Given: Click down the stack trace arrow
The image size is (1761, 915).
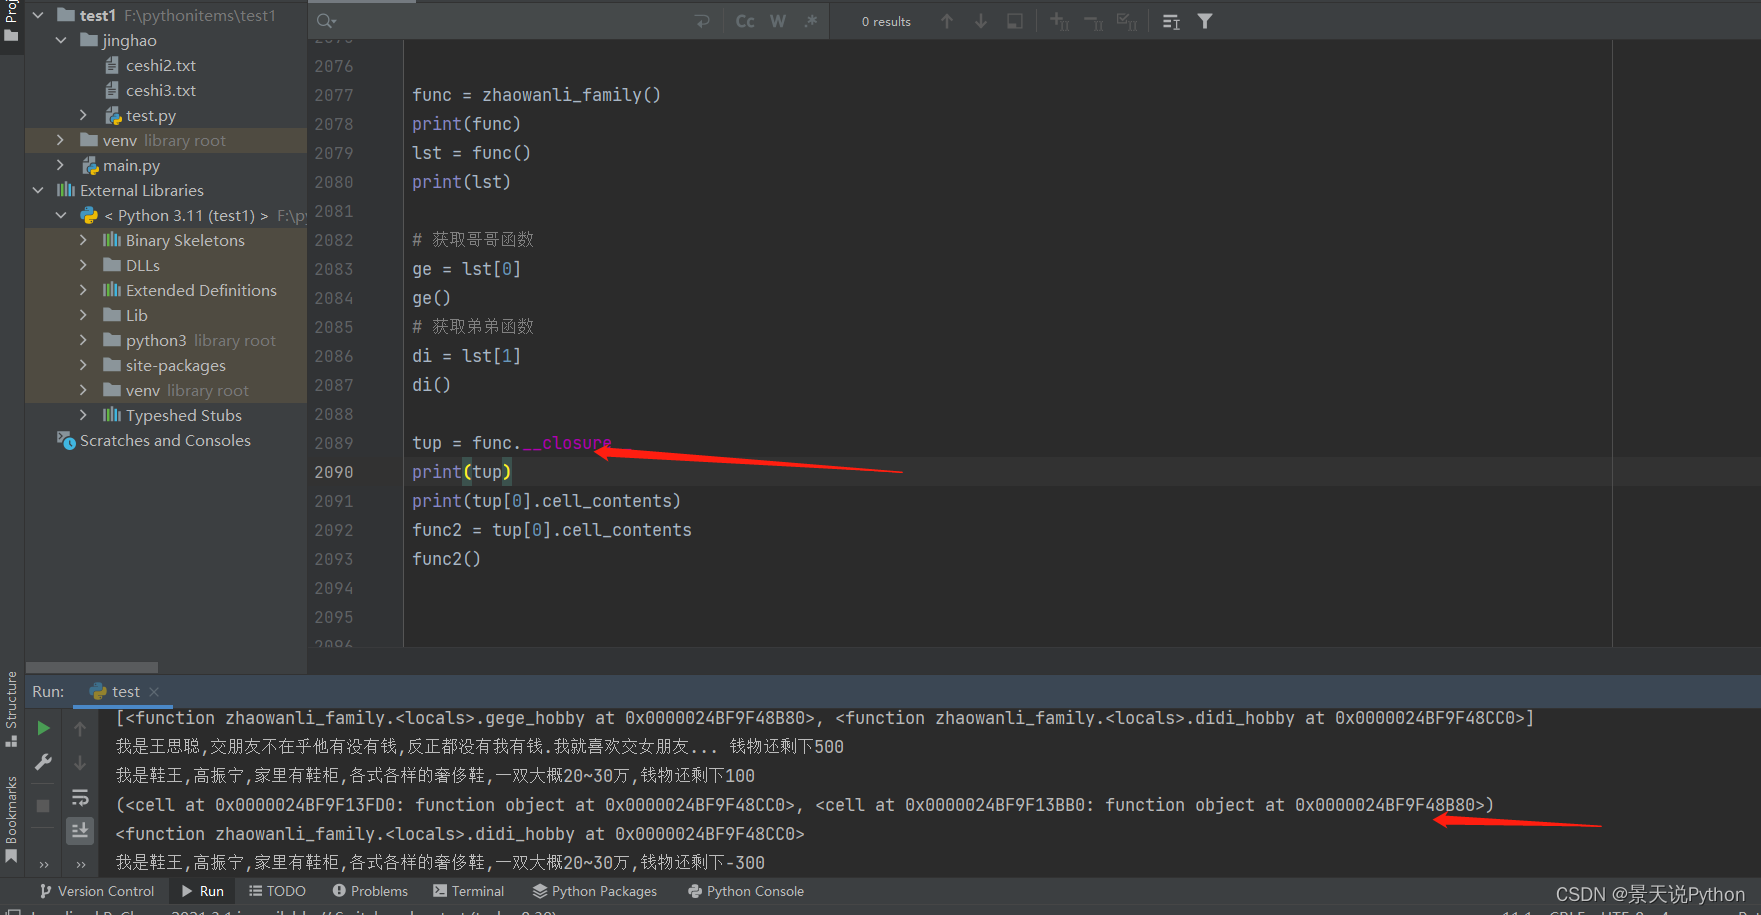Looking at the screenshot, I should tap(80, 763).
